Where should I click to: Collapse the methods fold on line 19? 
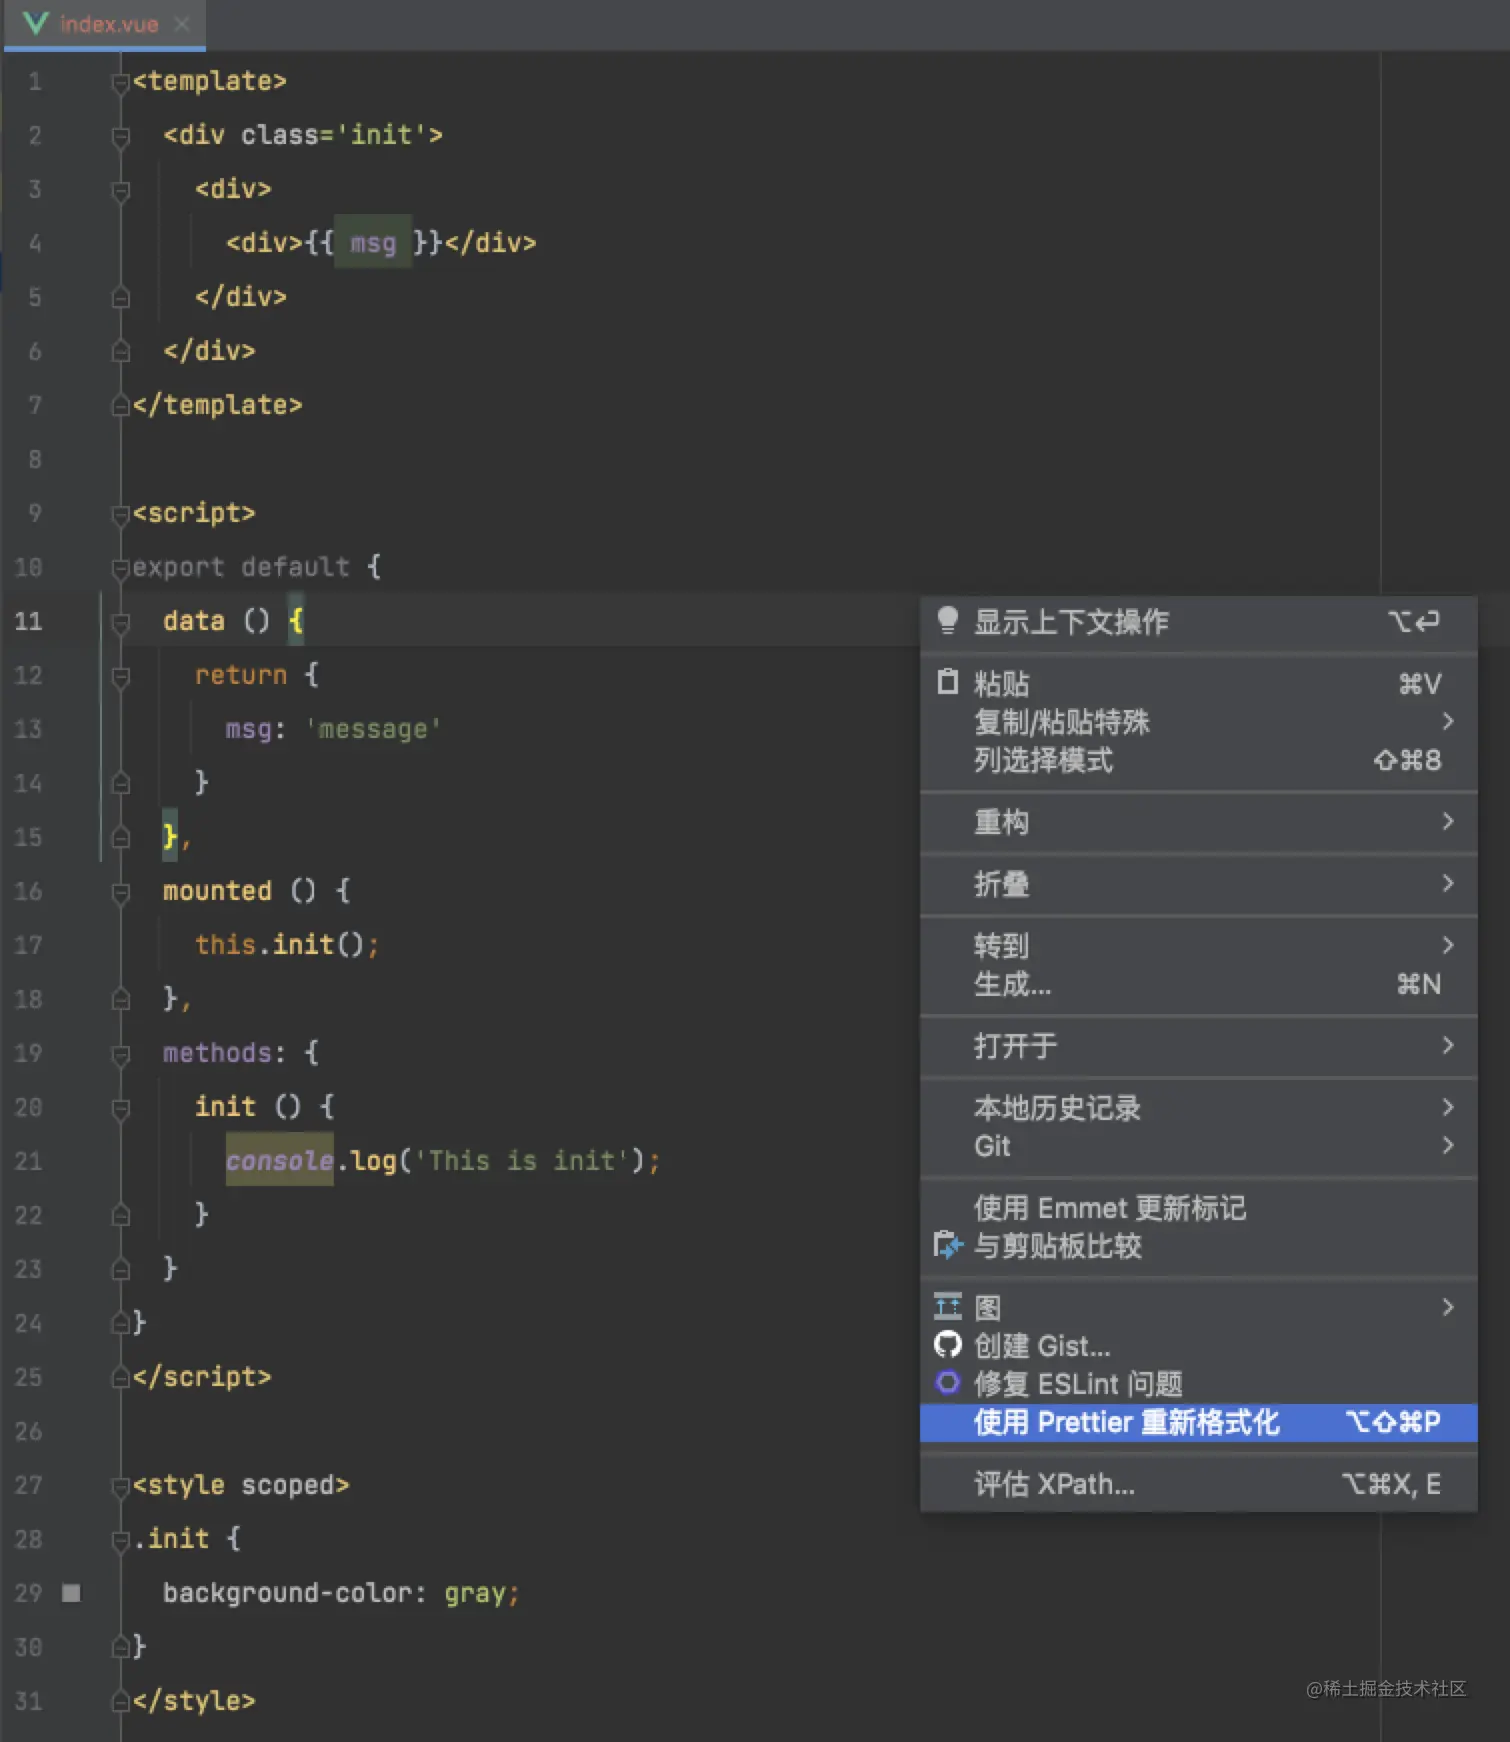(x=121, y=1054)
